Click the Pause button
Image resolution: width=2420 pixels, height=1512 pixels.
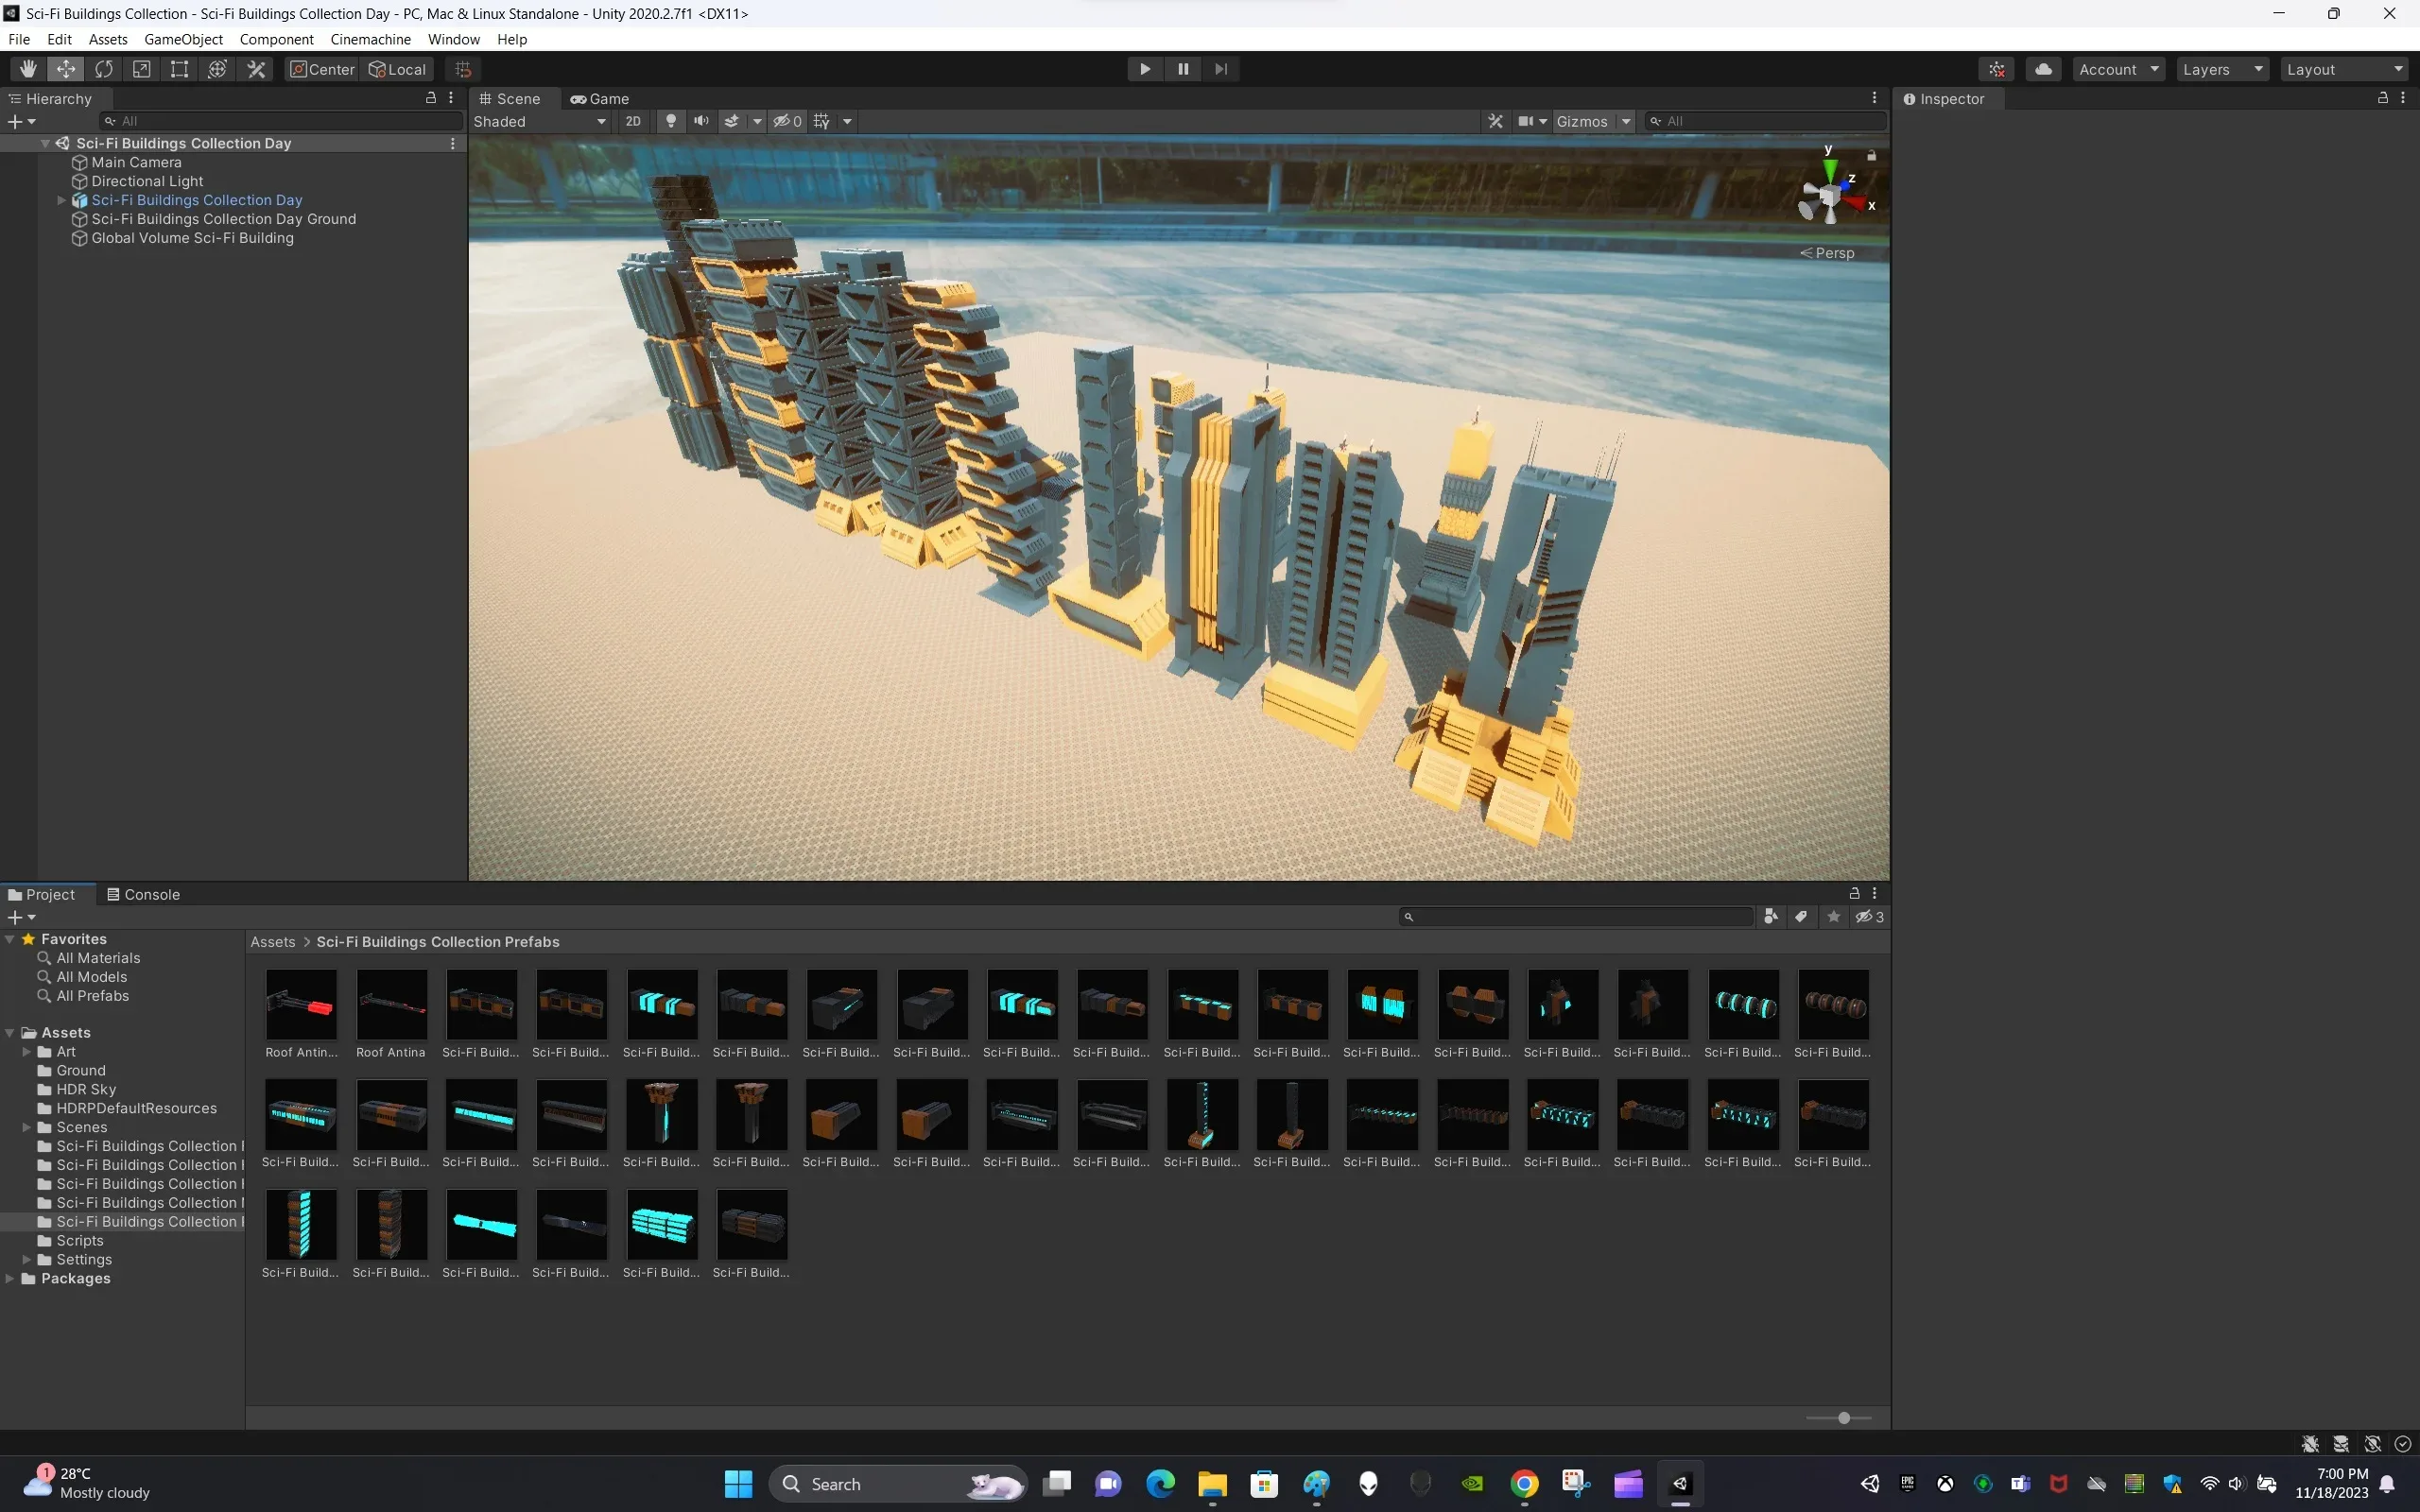1183,69
